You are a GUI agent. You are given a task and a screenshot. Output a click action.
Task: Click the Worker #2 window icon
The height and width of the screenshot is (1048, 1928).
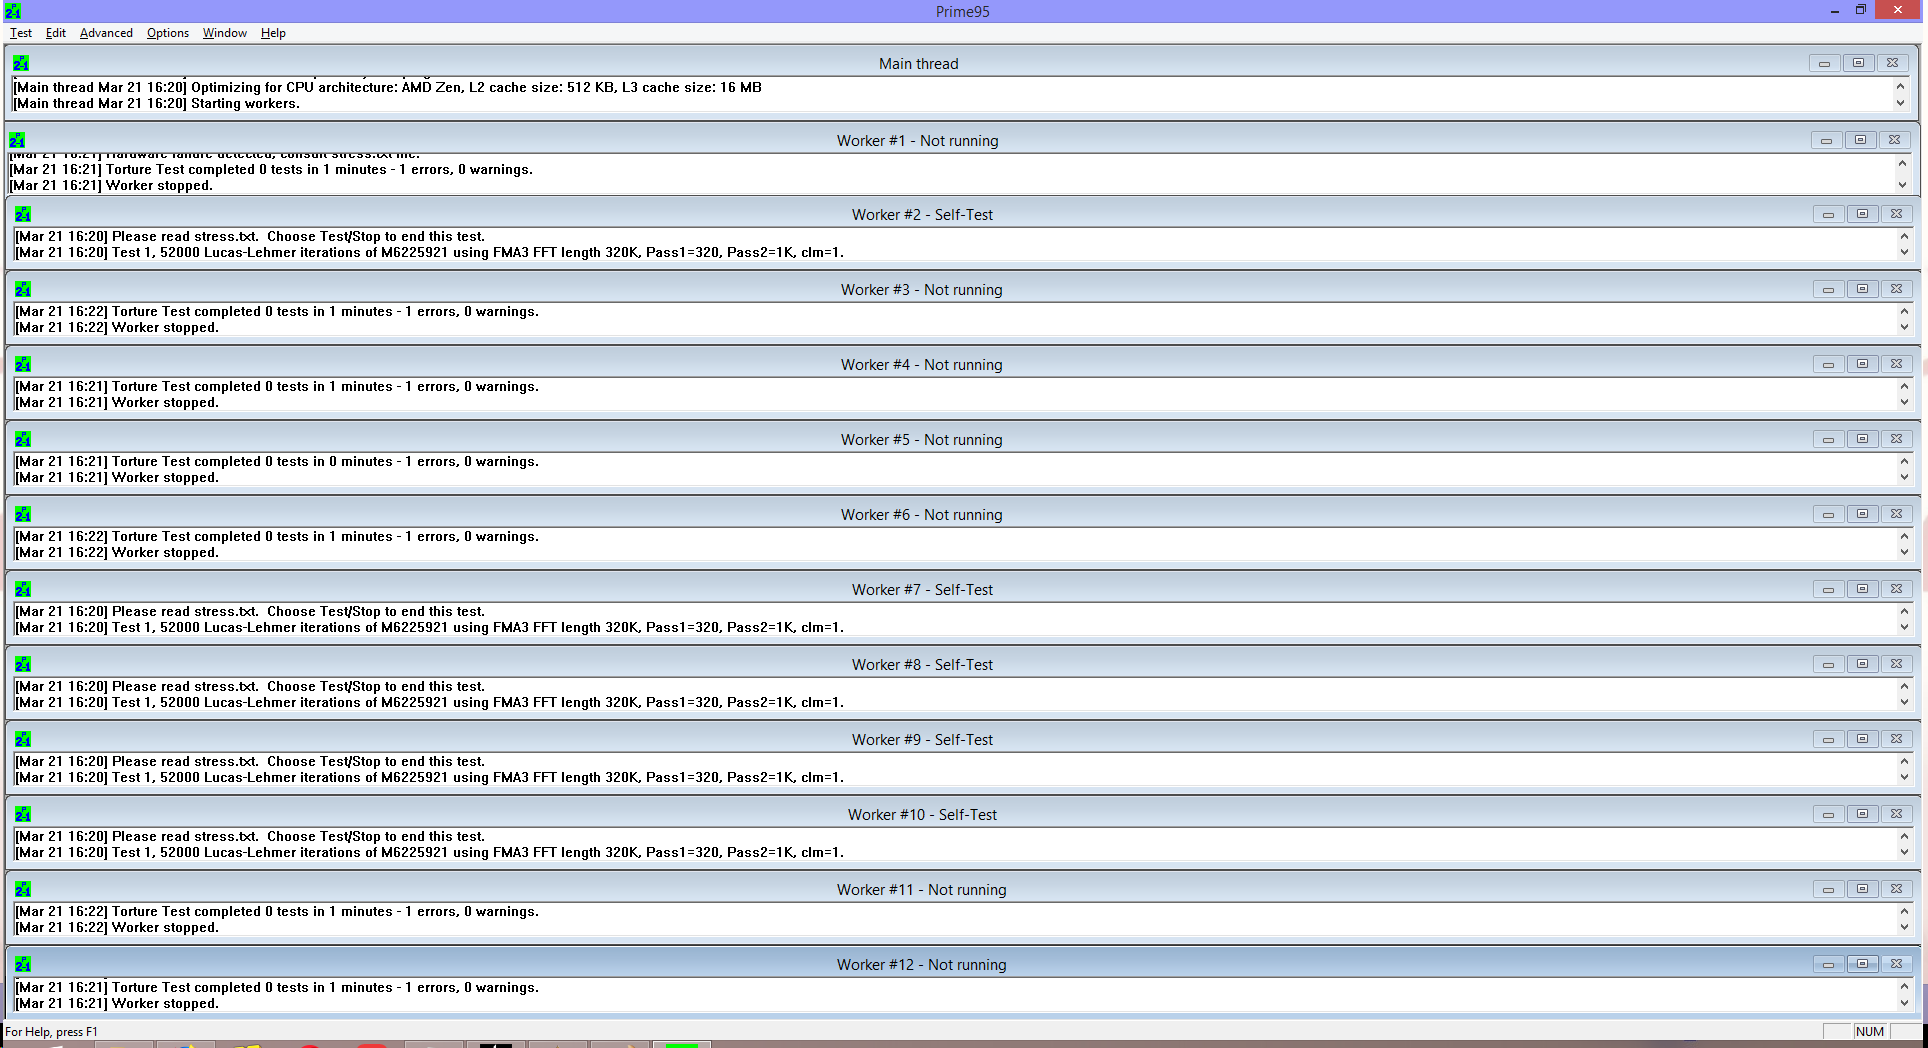click(x=23, y=214)
